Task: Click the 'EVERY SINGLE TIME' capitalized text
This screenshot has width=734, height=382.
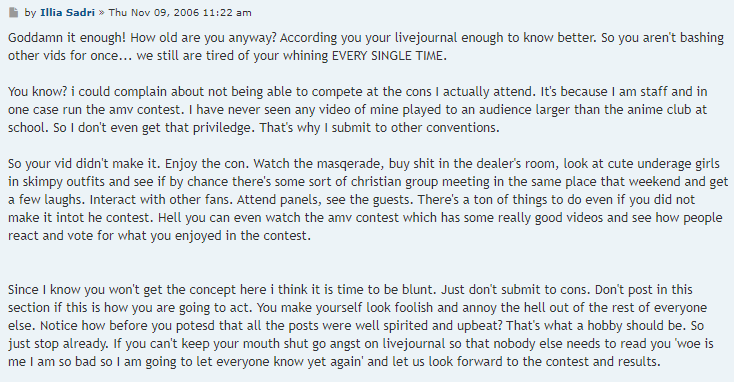Action: coord(387,56)
